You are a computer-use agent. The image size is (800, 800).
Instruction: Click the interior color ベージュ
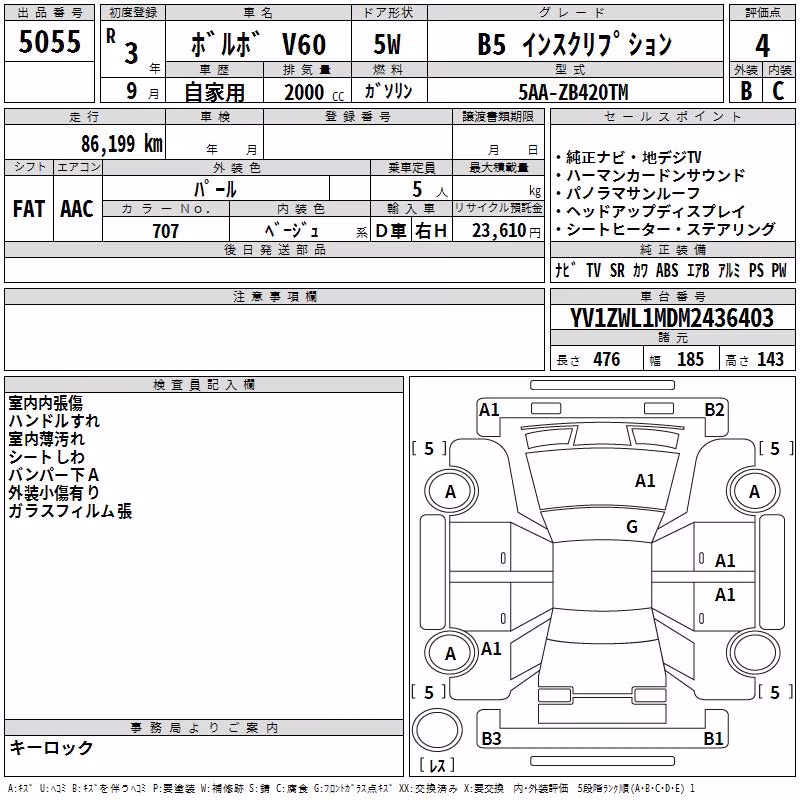(292, 231)
